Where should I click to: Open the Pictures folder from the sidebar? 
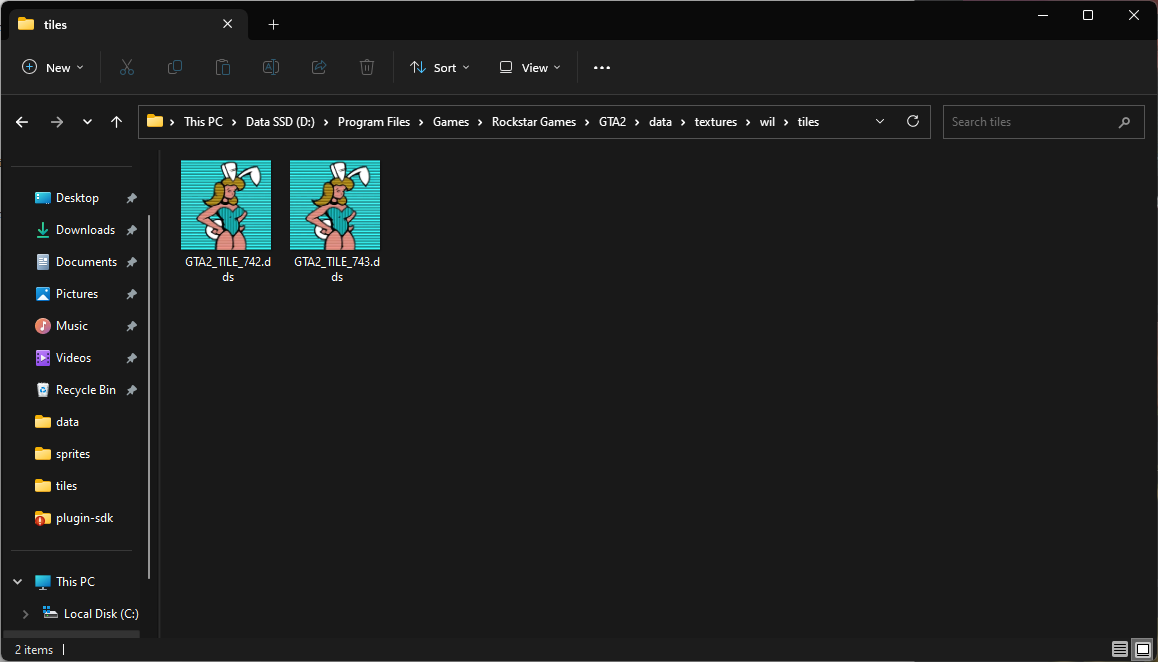point(77,293)
